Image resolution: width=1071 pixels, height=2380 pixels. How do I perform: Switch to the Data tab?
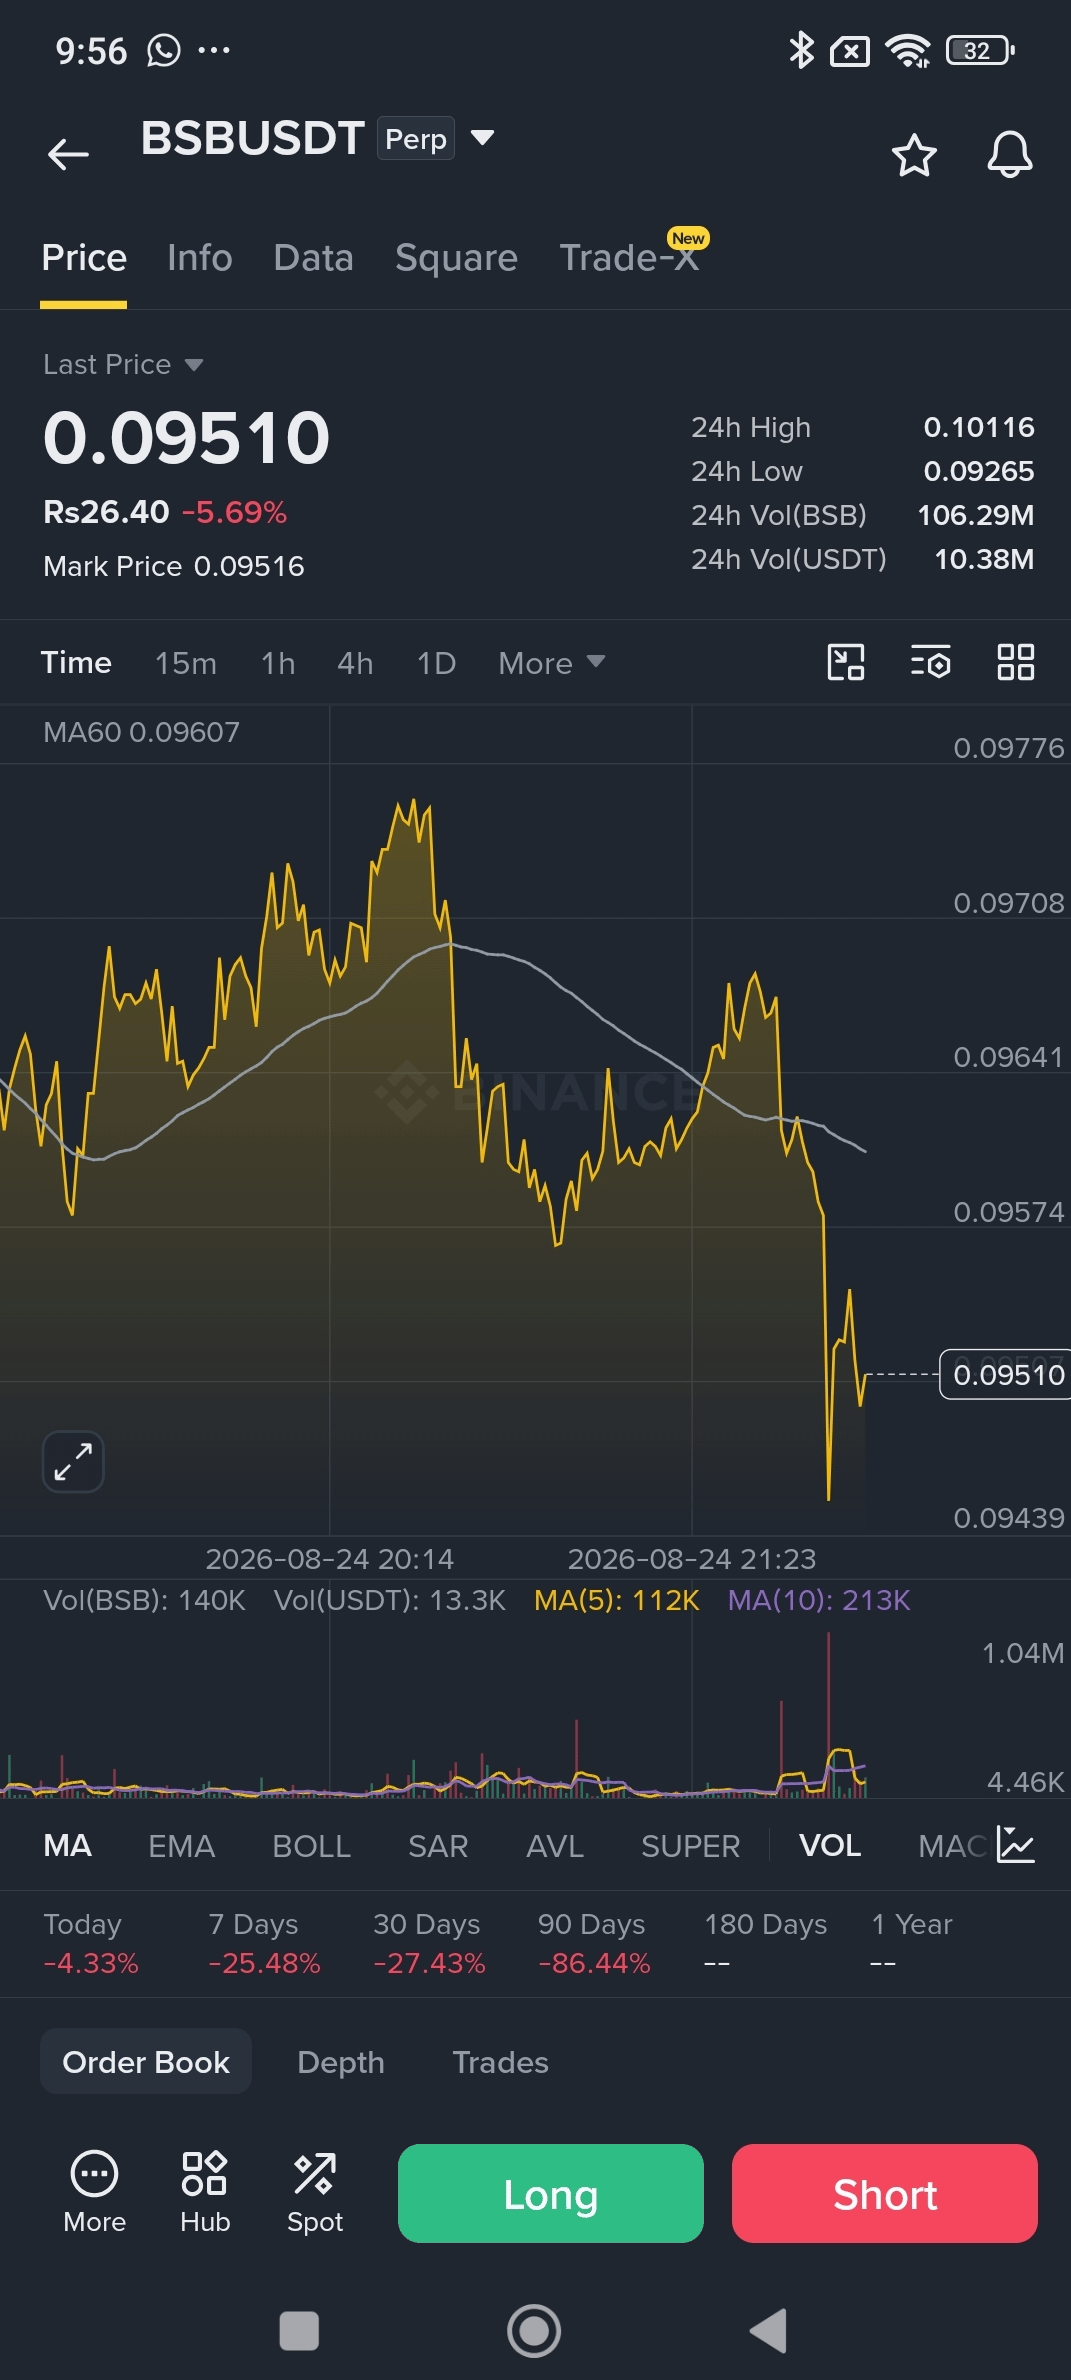[313, 258]
